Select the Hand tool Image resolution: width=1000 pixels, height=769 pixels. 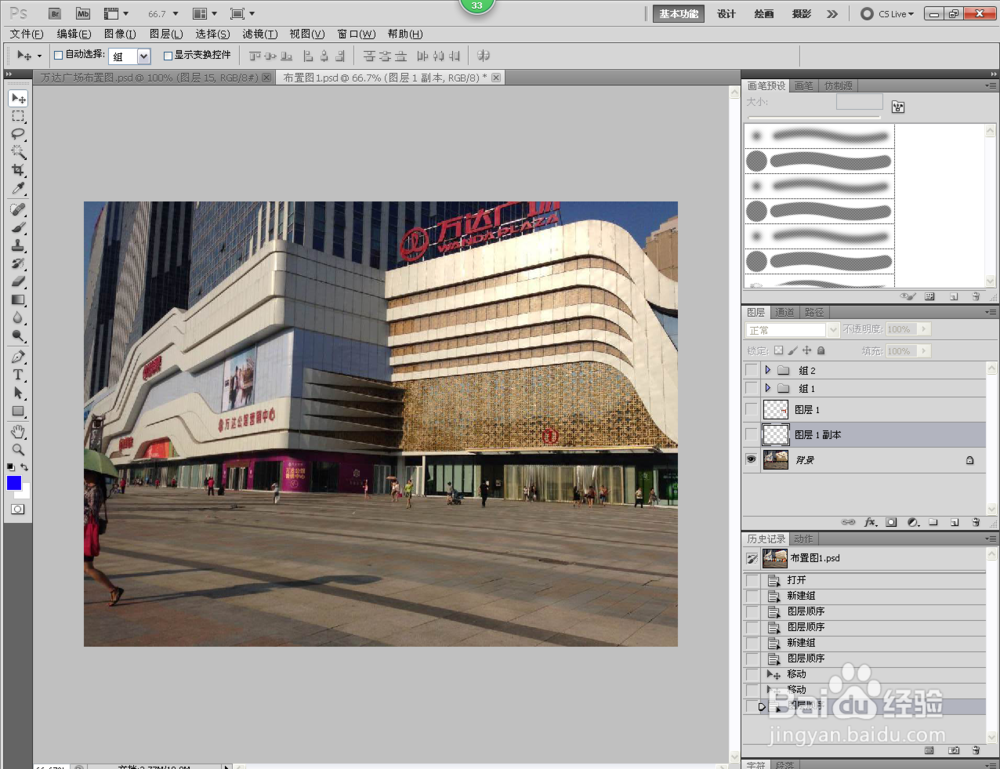[x=18, y=432]
